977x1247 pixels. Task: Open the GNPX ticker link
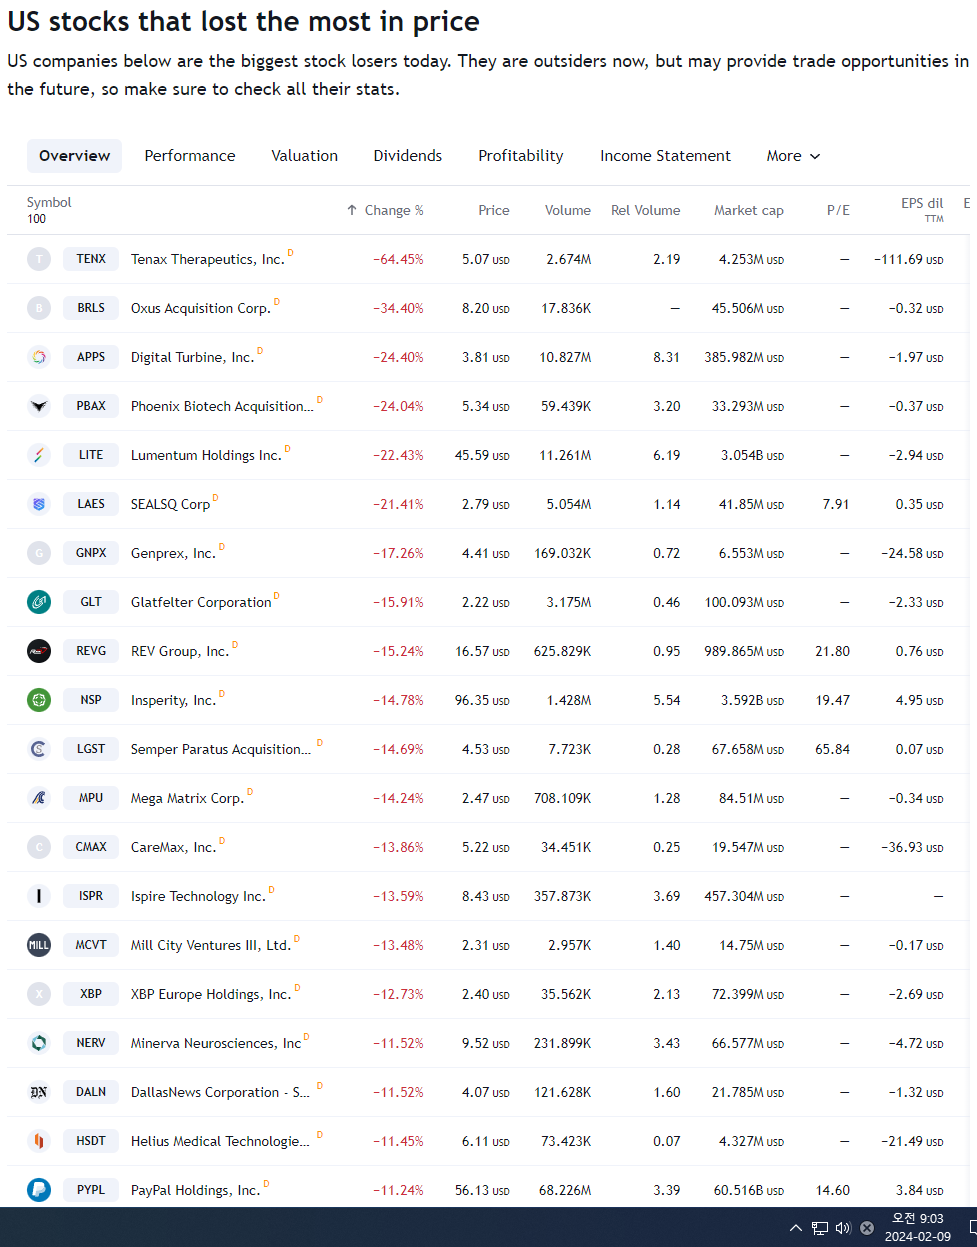click(x=91, y=553)
